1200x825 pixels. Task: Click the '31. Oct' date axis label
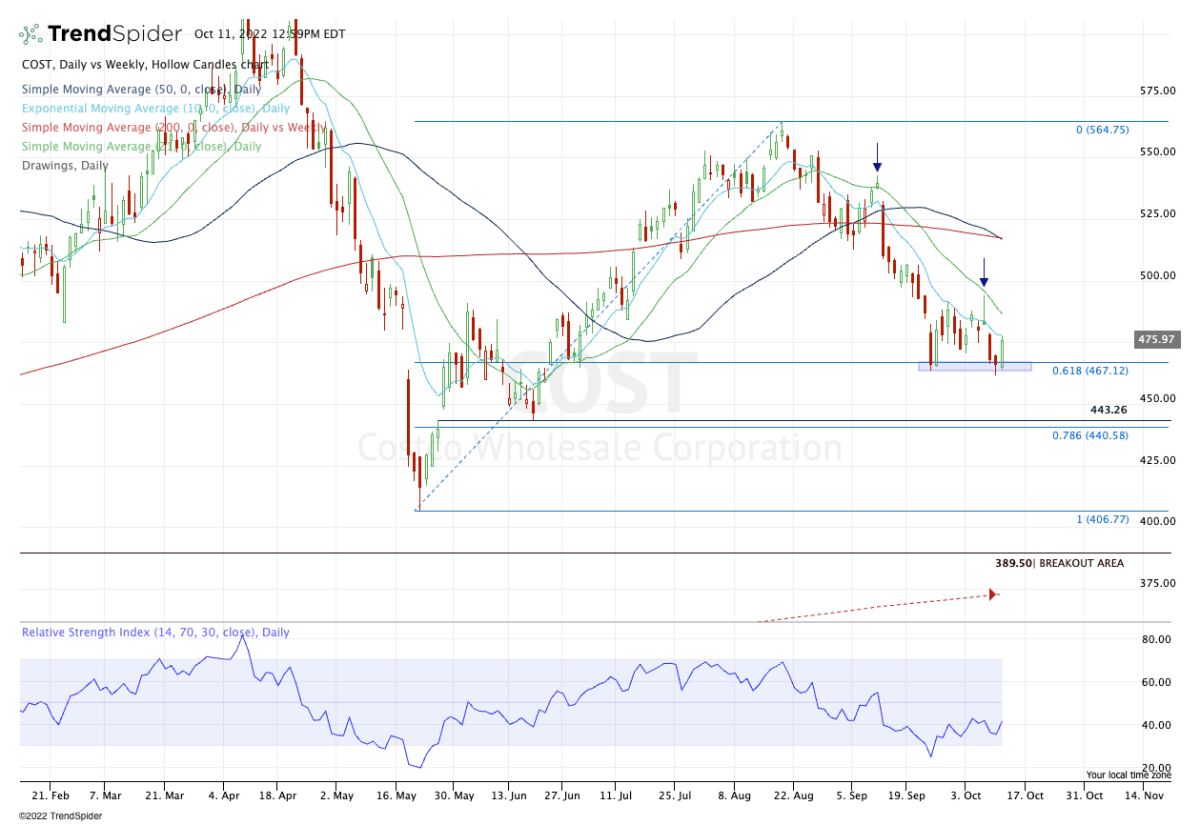coord(1083,795)
